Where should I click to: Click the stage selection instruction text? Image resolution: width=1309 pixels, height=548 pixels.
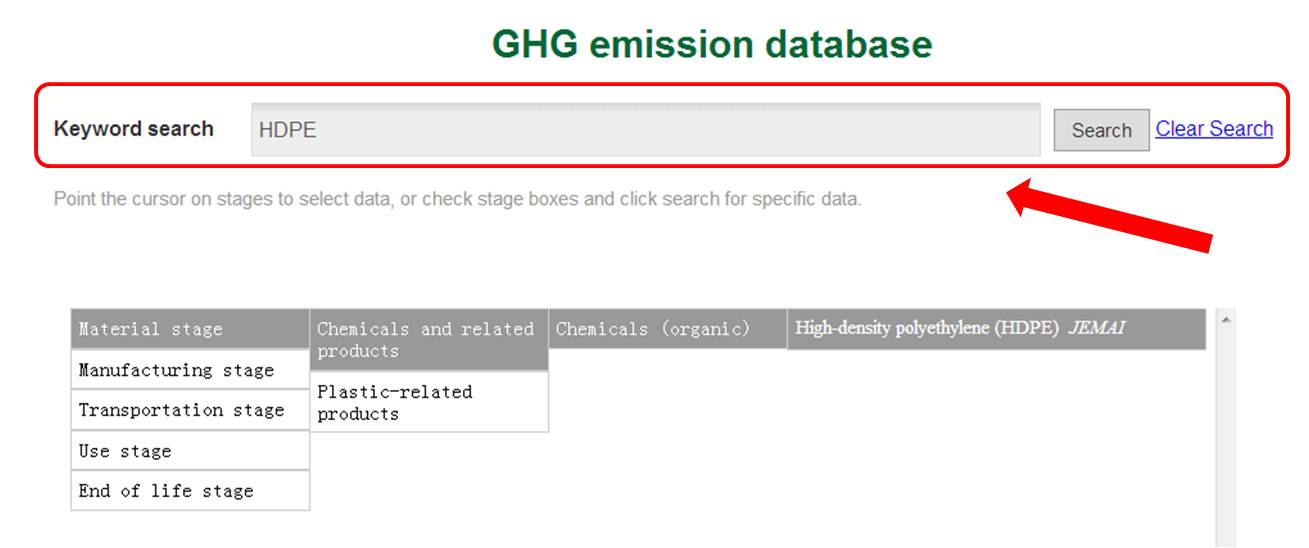click(457, 199)
